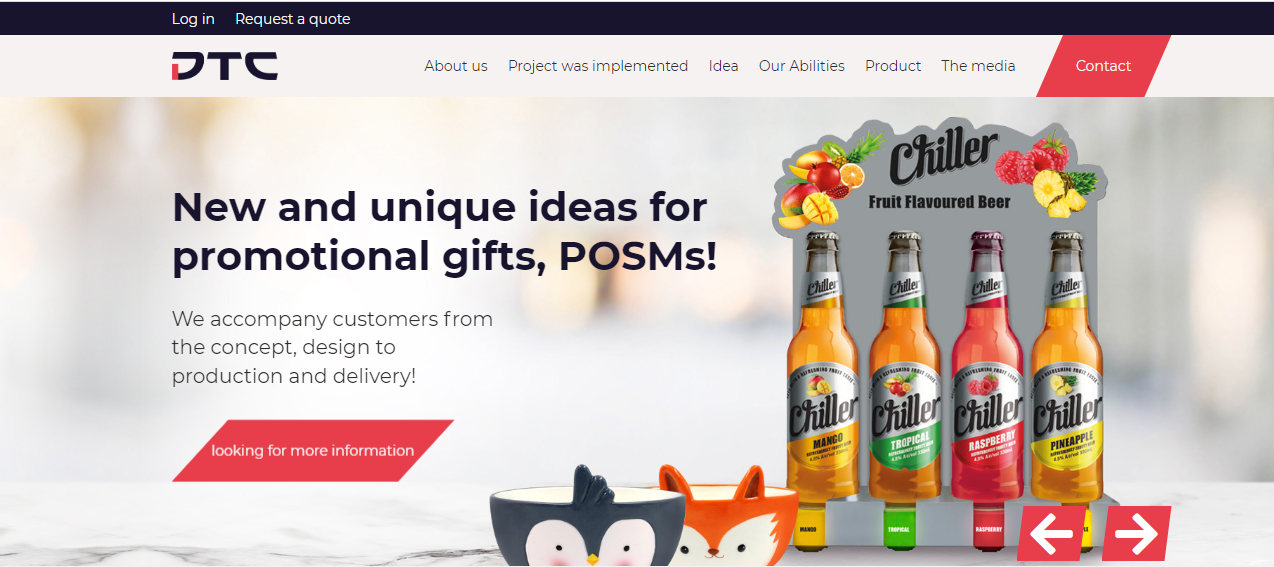Select the Idea menu item
The width and height of the screenshot is (1274, 567).
723,66
